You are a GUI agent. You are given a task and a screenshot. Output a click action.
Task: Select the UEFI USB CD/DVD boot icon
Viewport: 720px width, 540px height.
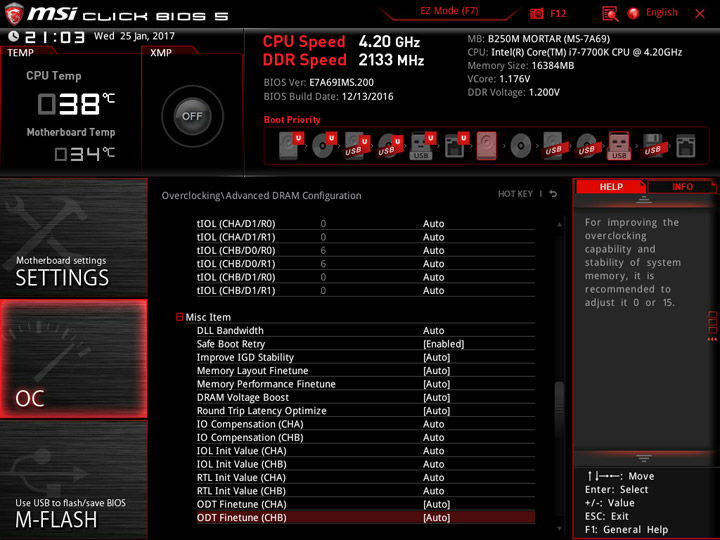pyautogui.click(x=390, y=146)
